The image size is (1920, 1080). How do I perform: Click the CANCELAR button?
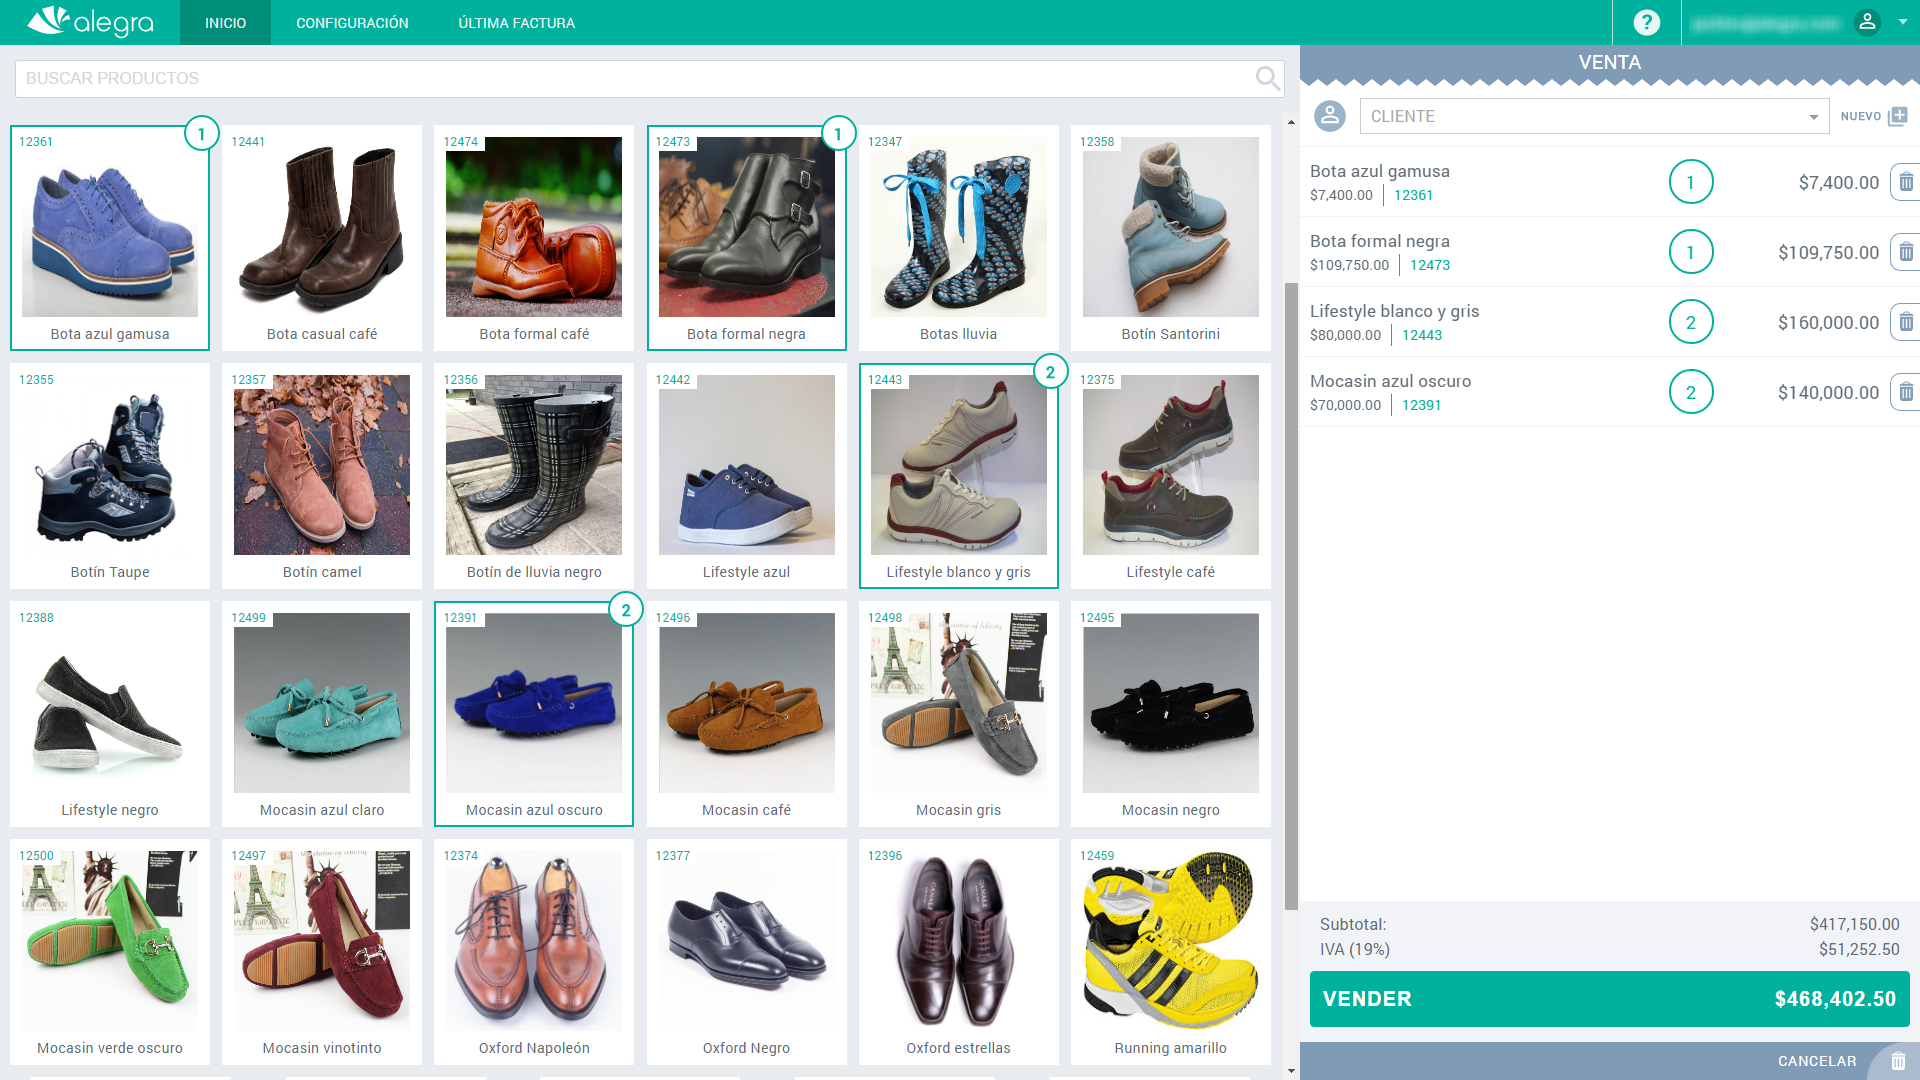tap(1816, 1061)
